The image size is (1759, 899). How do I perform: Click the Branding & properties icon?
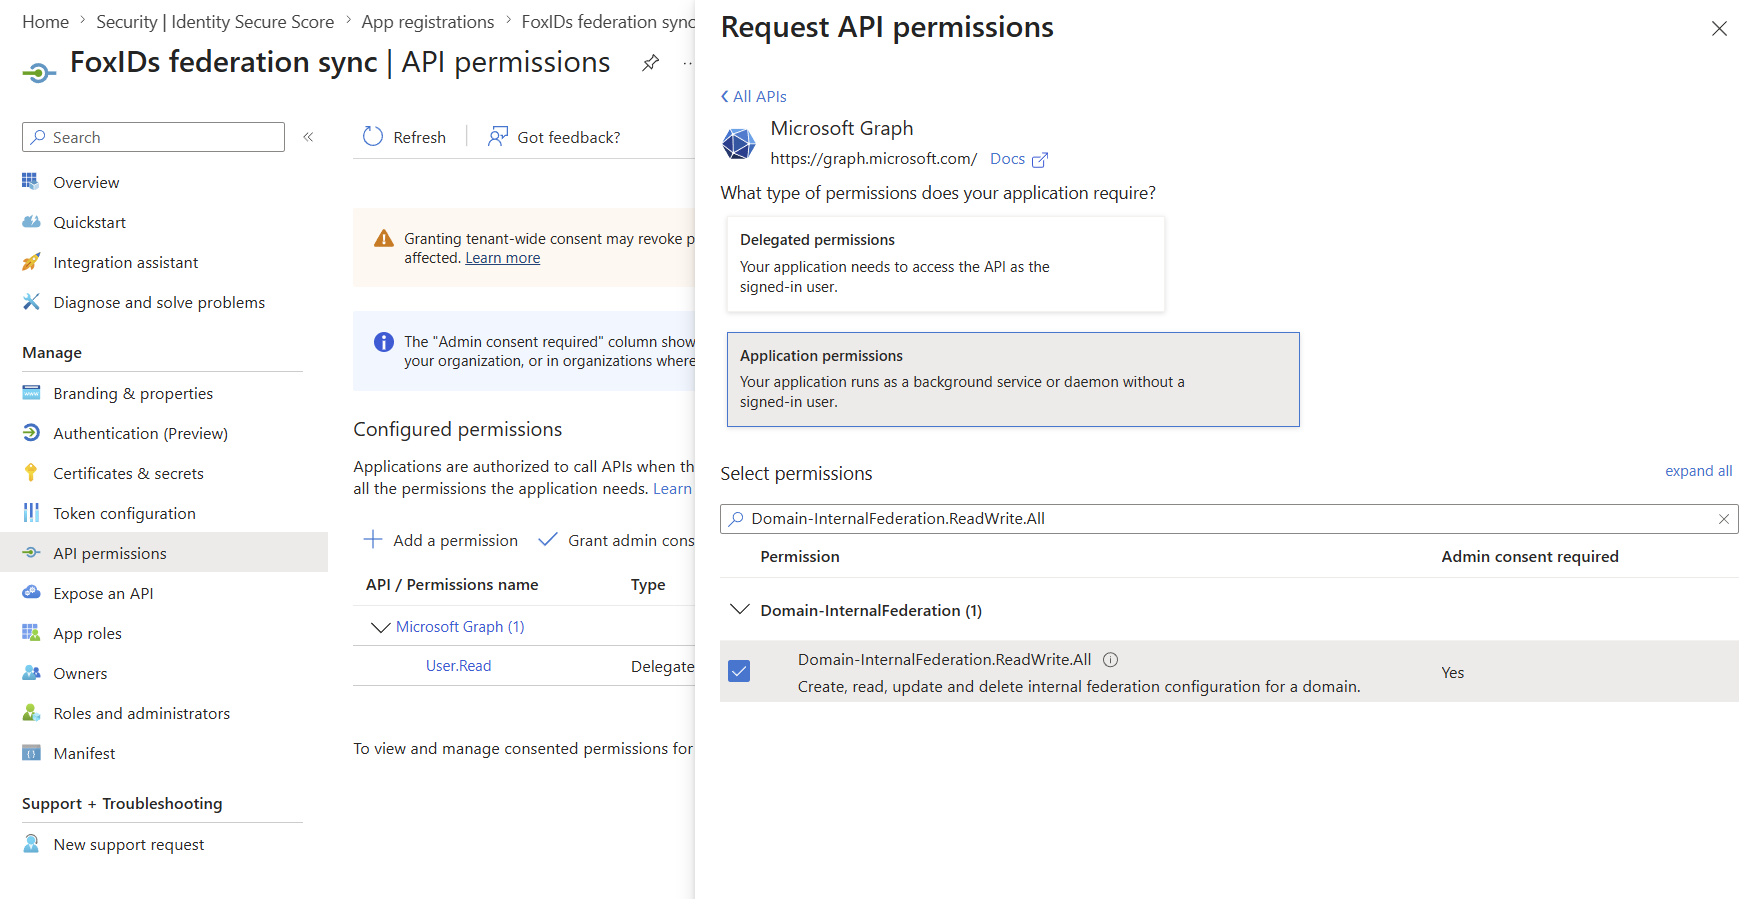click(x=31, y=393)
